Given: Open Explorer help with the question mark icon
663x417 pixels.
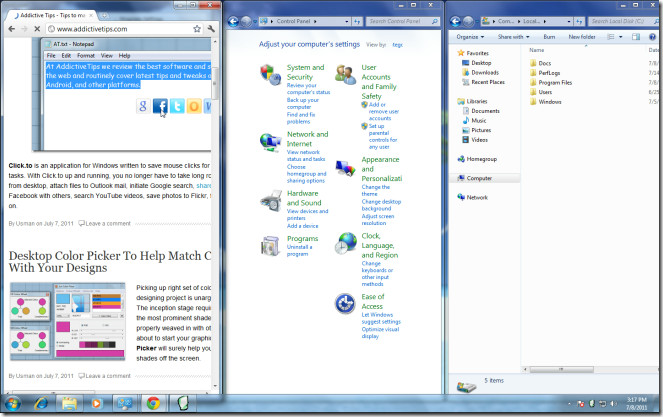Looking at the screenshot, I should pos(652,37).
